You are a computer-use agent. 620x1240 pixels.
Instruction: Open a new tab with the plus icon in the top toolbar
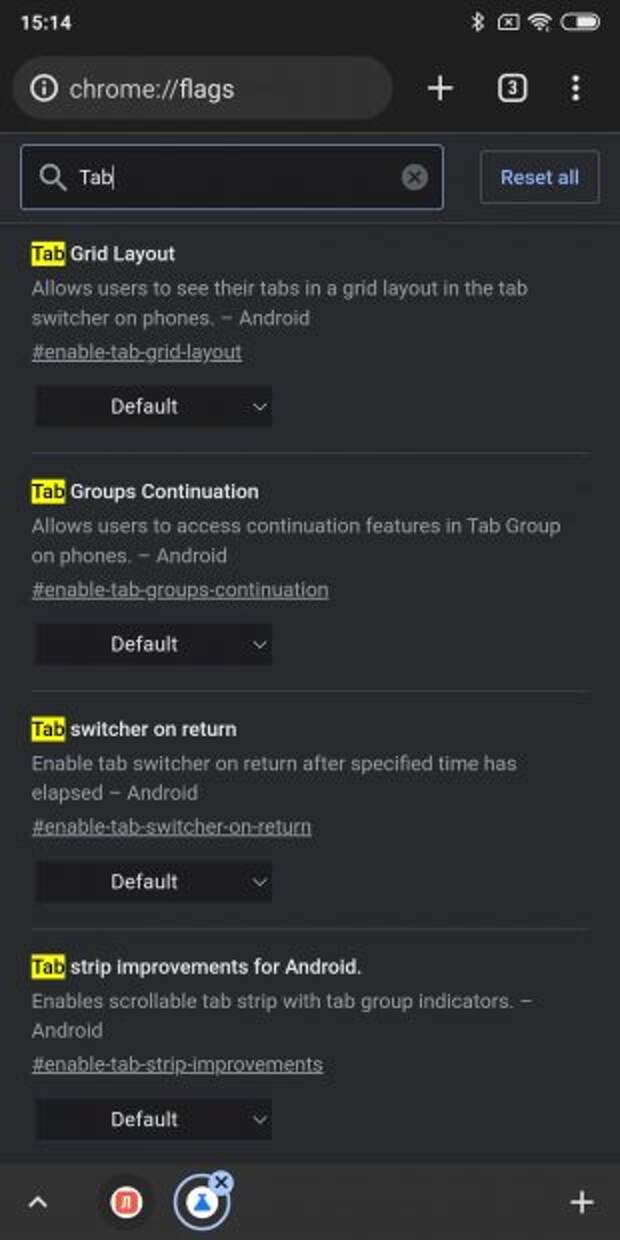[440, 88]
